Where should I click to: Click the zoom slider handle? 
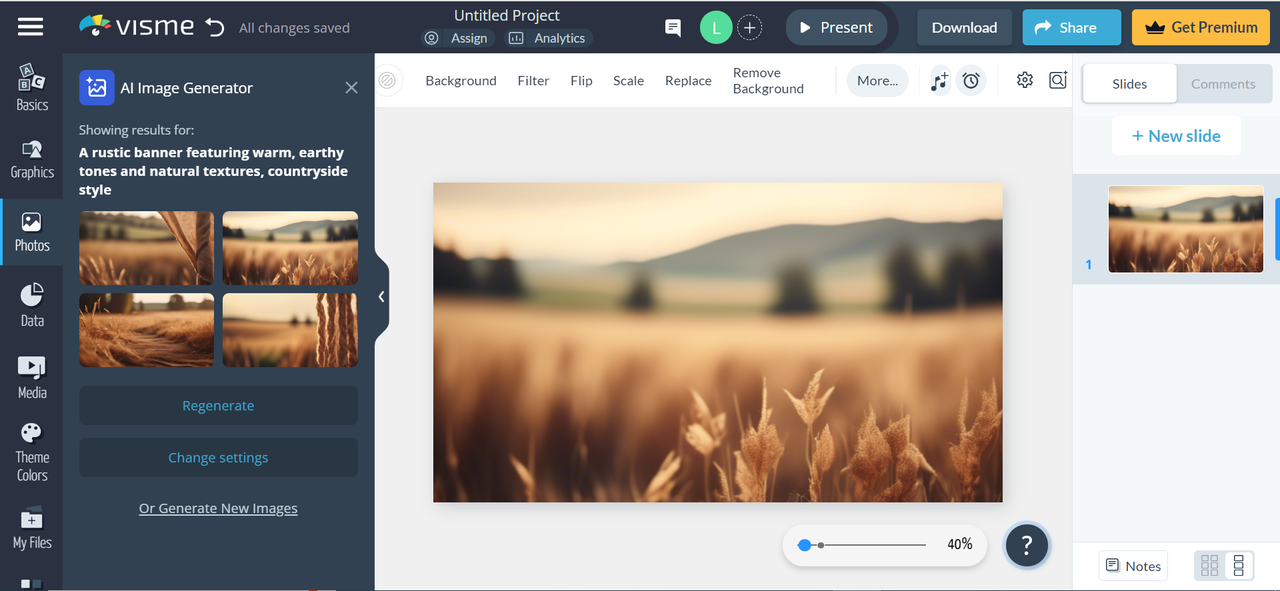coord(804,545)
